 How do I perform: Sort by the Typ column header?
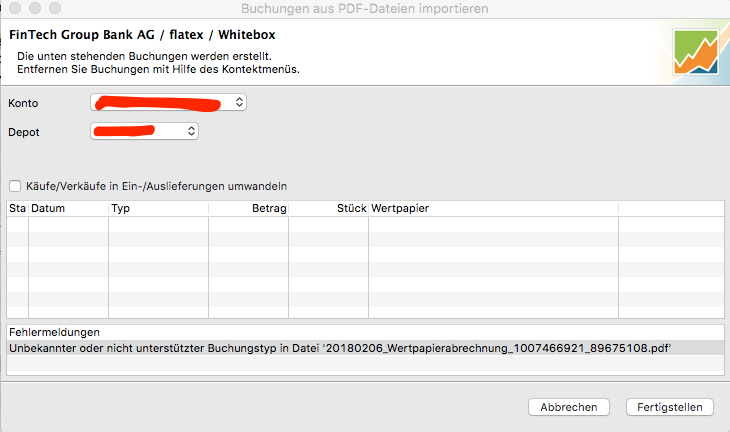click(158, 208)
